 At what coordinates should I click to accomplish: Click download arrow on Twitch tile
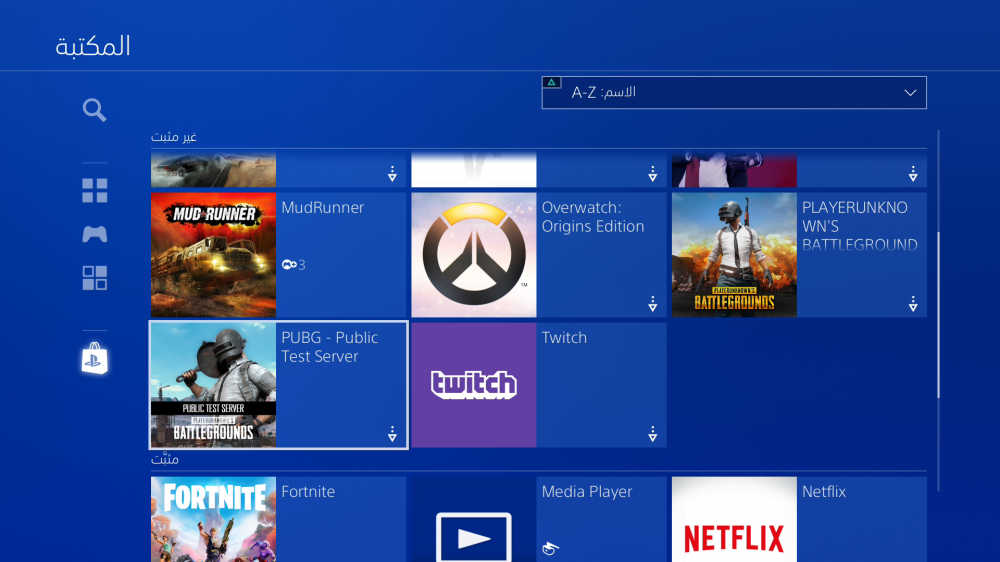point(652,434)
